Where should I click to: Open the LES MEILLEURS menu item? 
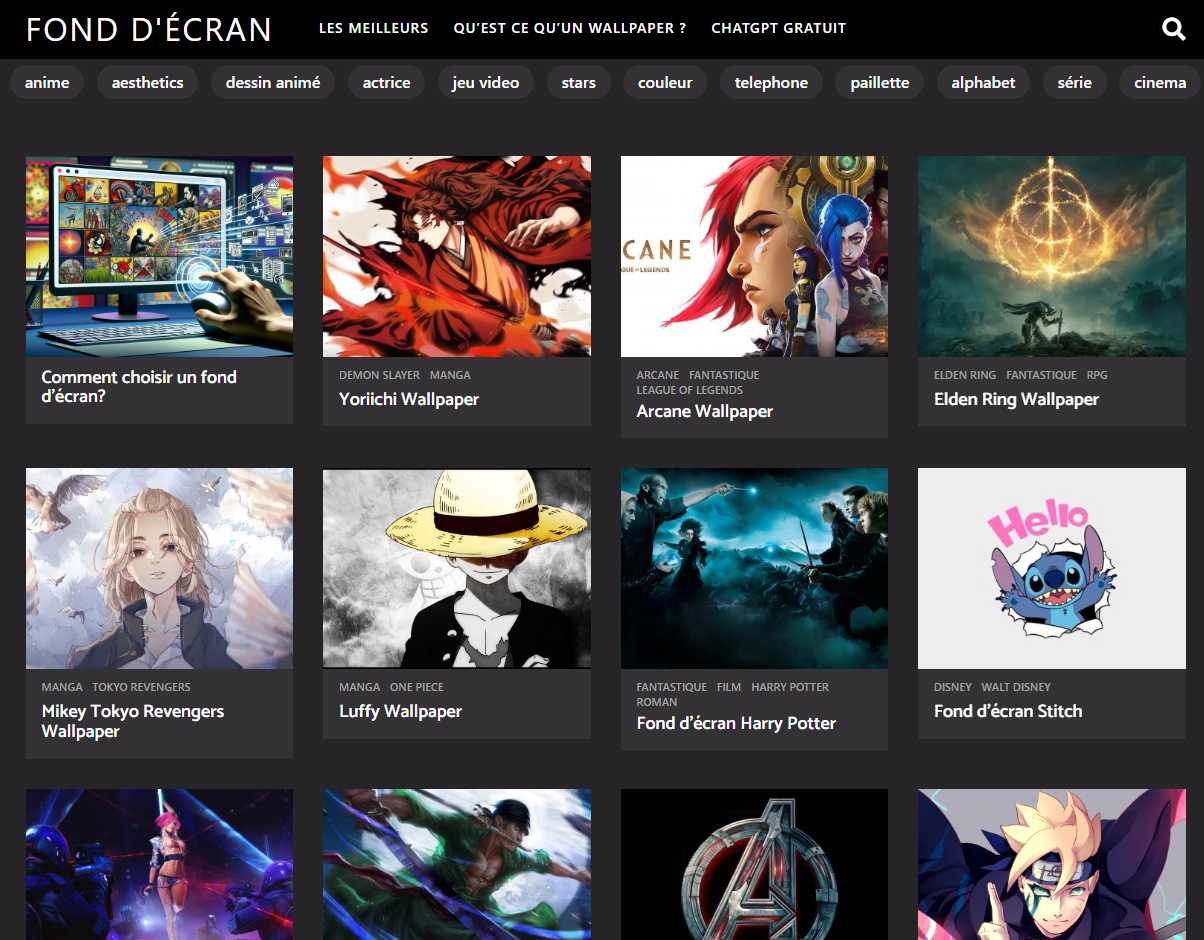373,28
